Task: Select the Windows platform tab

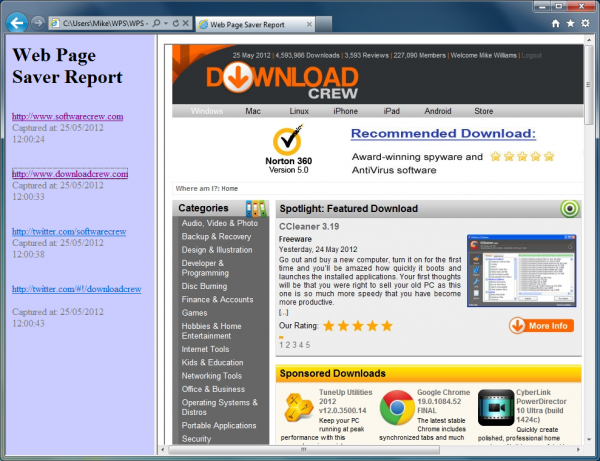Action: pos(207,111)
